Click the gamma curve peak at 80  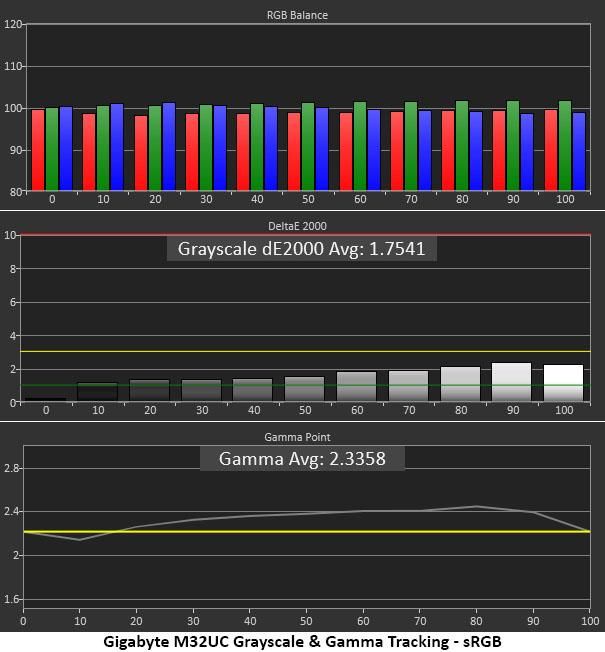477,506
